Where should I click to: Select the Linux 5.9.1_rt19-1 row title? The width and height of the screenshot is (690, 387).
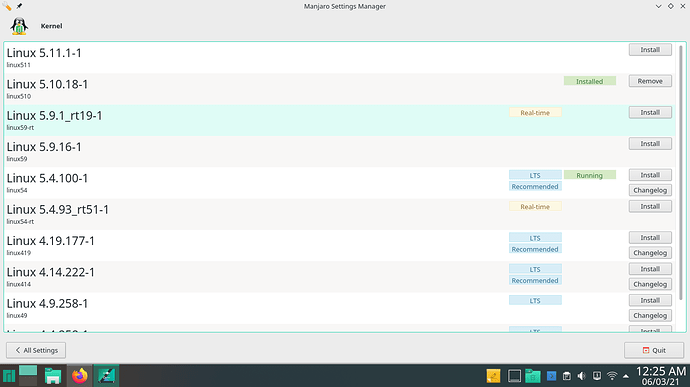(54, 115)
